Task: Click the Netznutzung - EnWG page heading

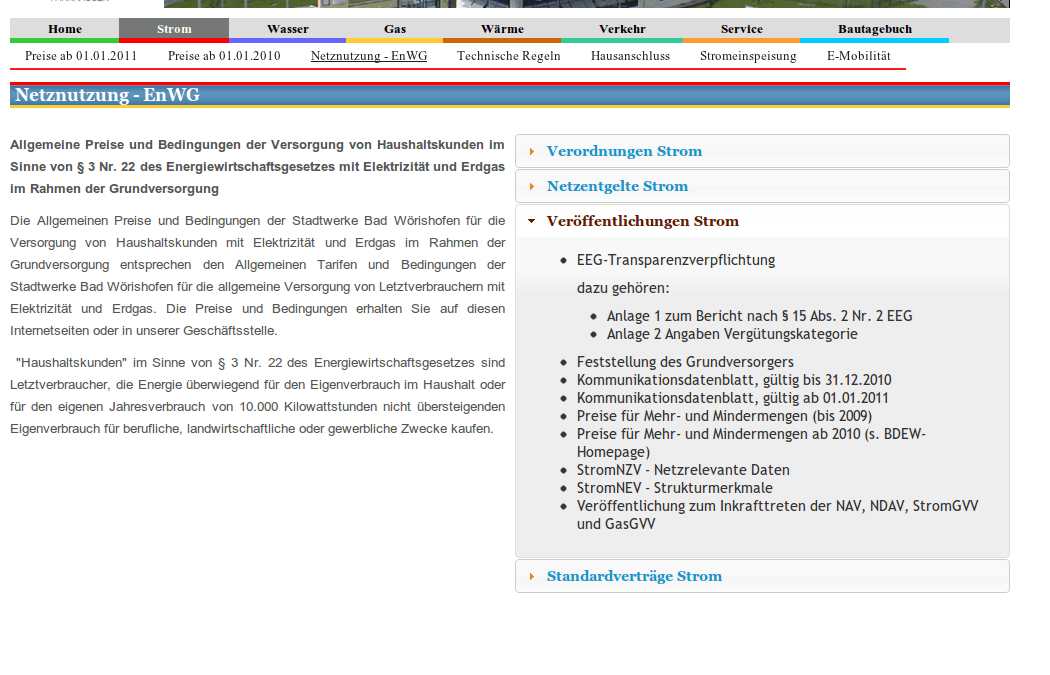Action: coord(107,95)
